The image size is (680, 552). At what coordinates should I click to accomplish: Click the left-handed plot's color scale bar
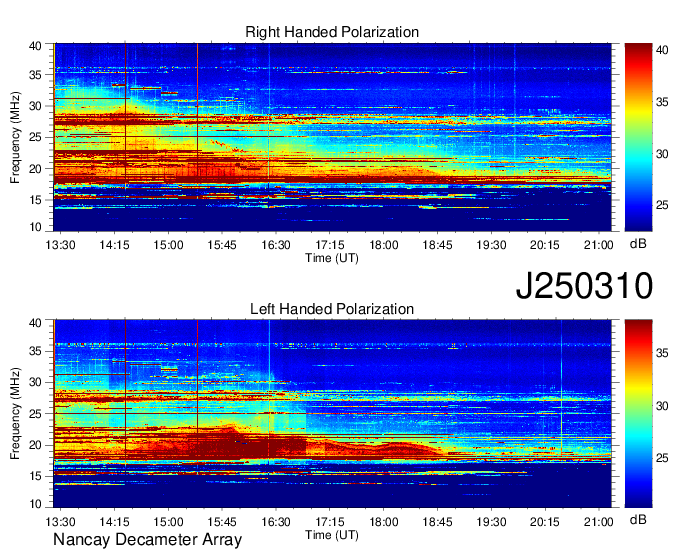[x=638, y=414]
